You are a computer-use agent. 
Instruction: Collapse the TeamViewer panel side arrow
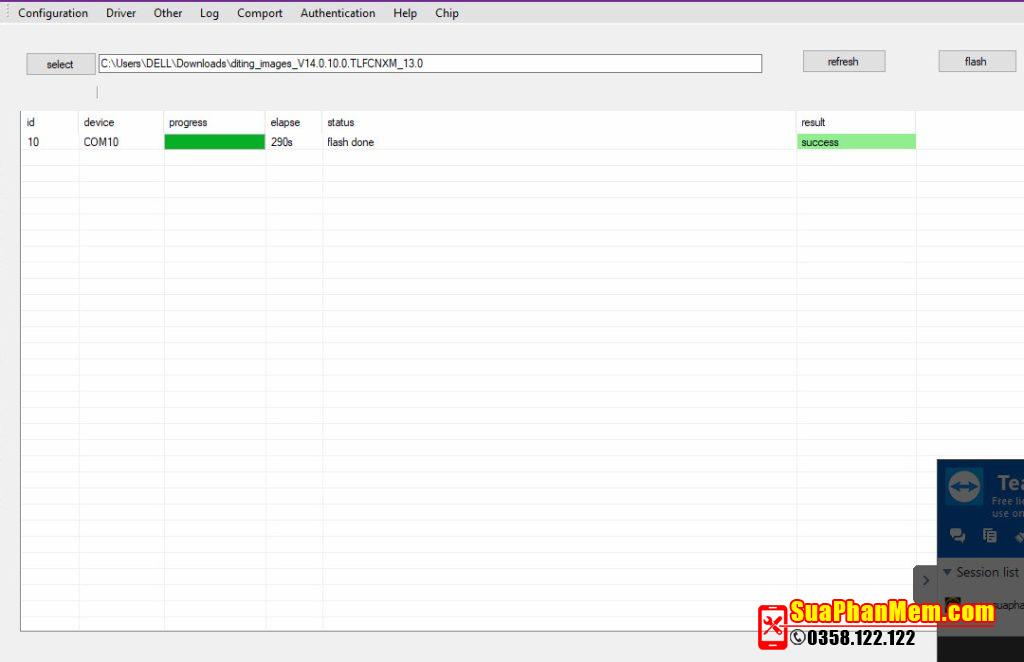tap(926, 580)
